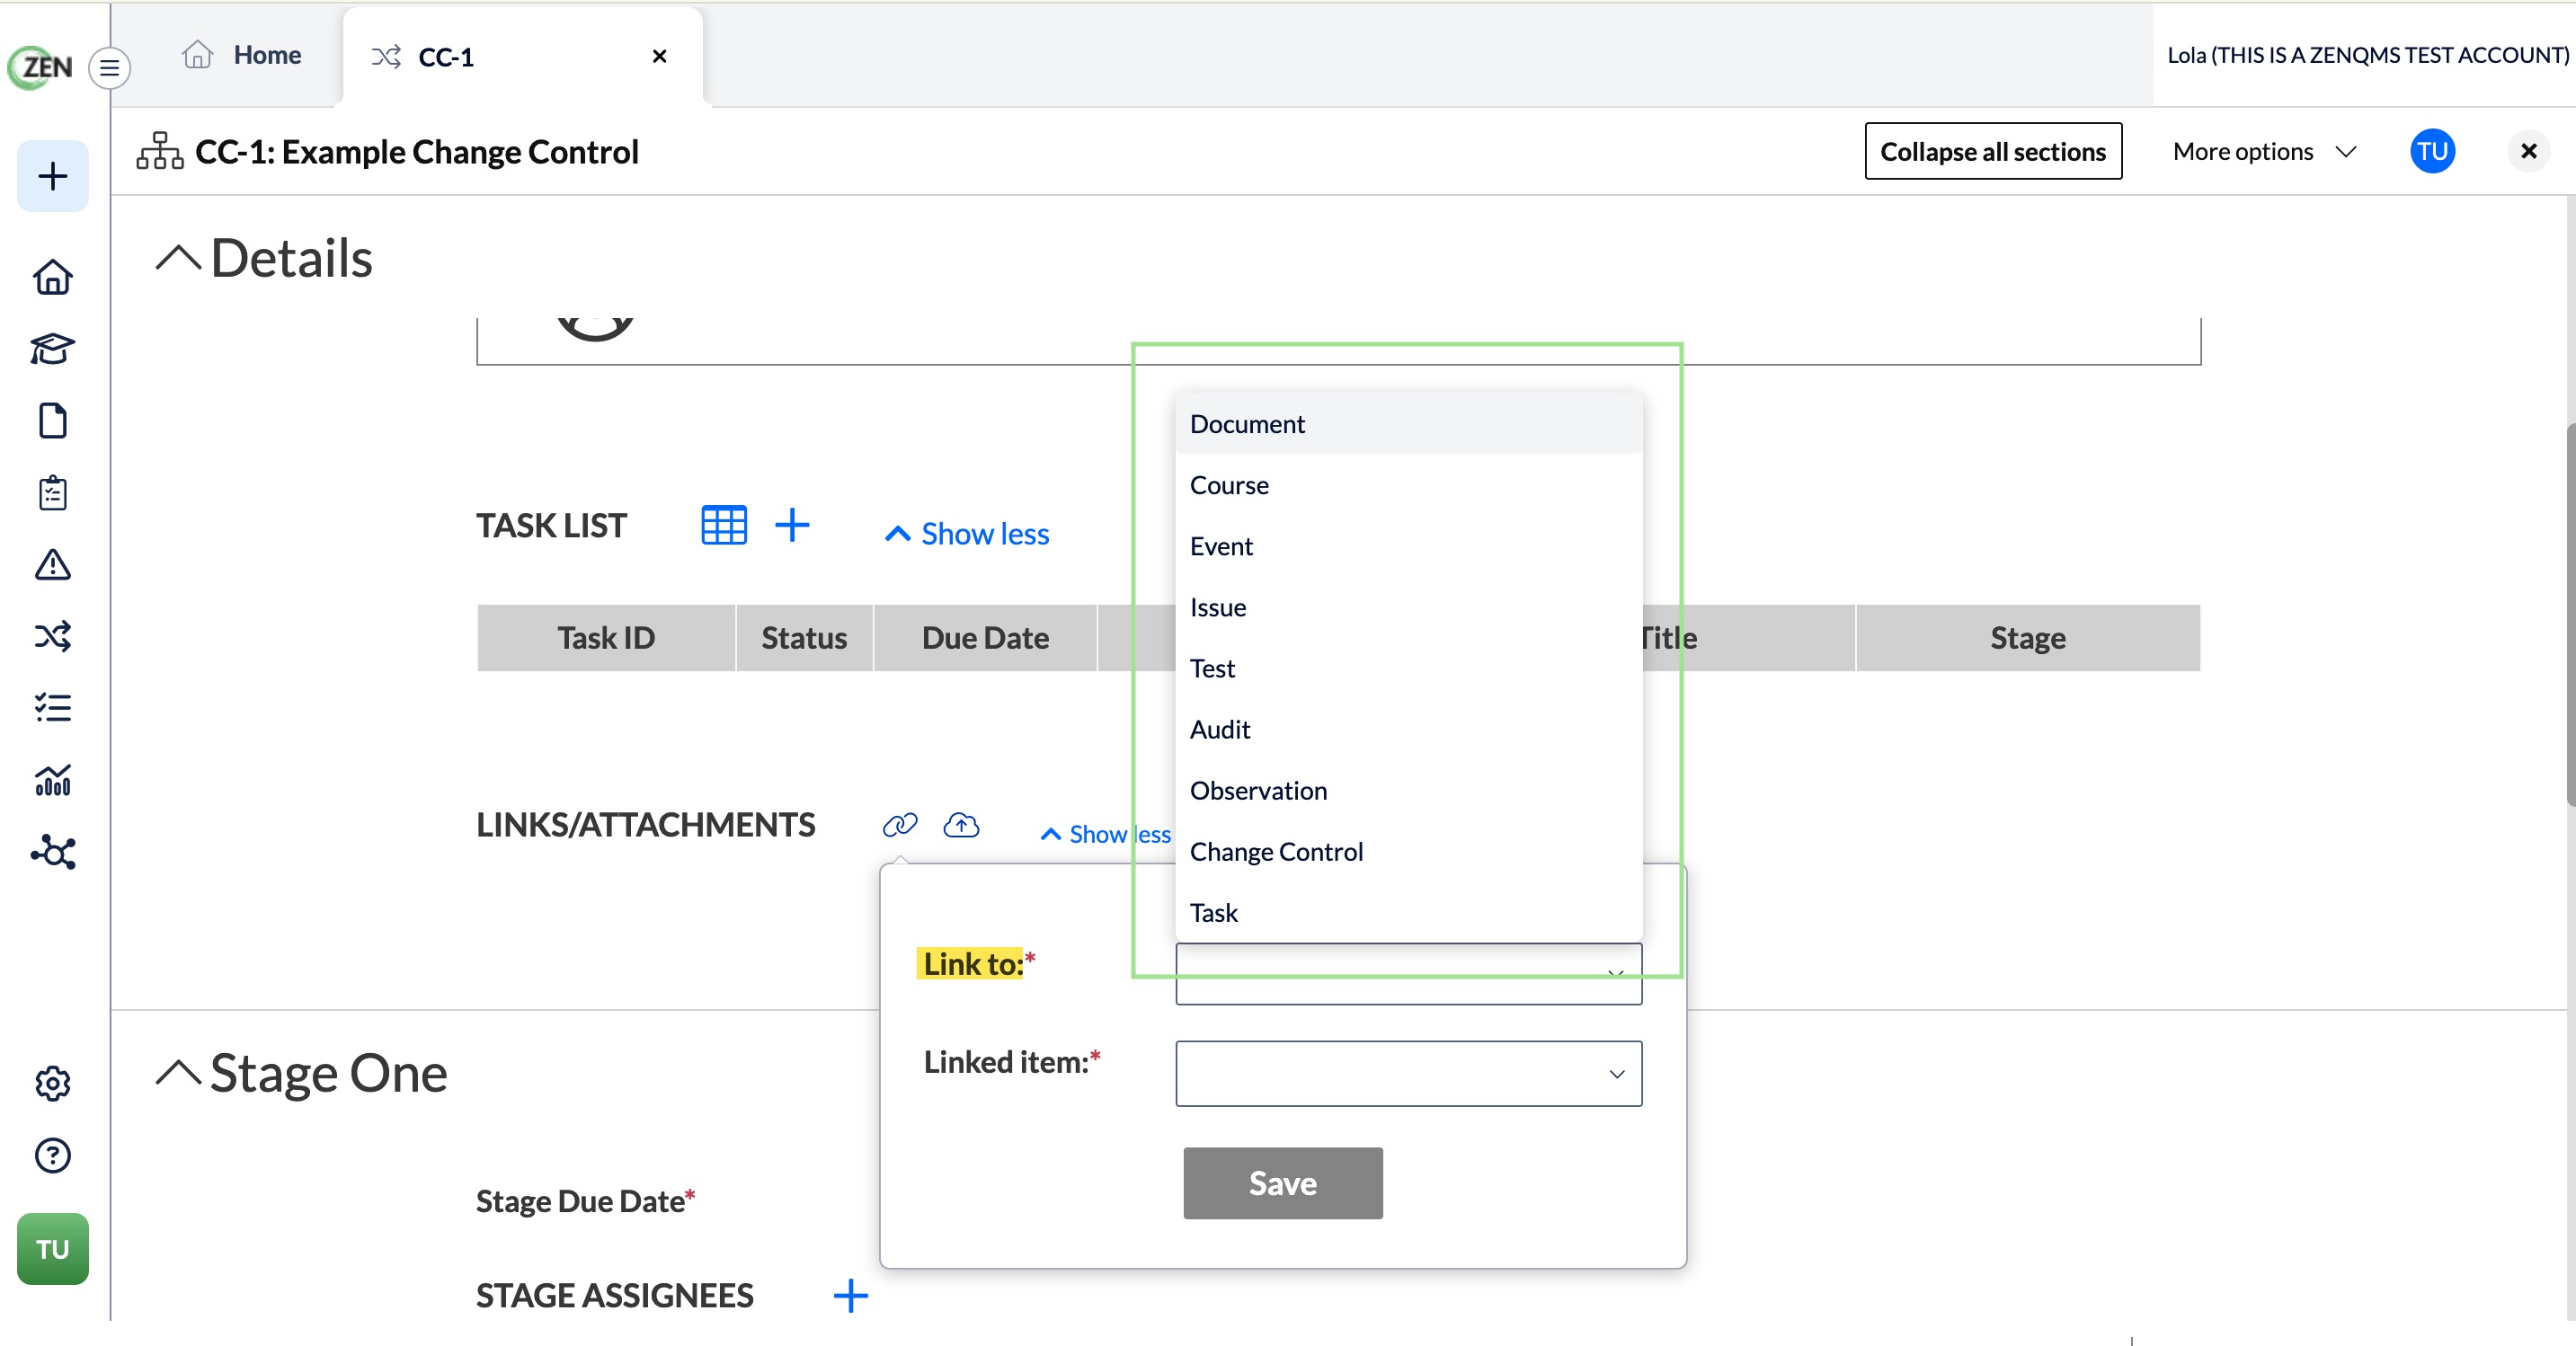This screenshot has width=2576, height=1346.
Task: Expand the More options menu
Action: point(2265,152)
